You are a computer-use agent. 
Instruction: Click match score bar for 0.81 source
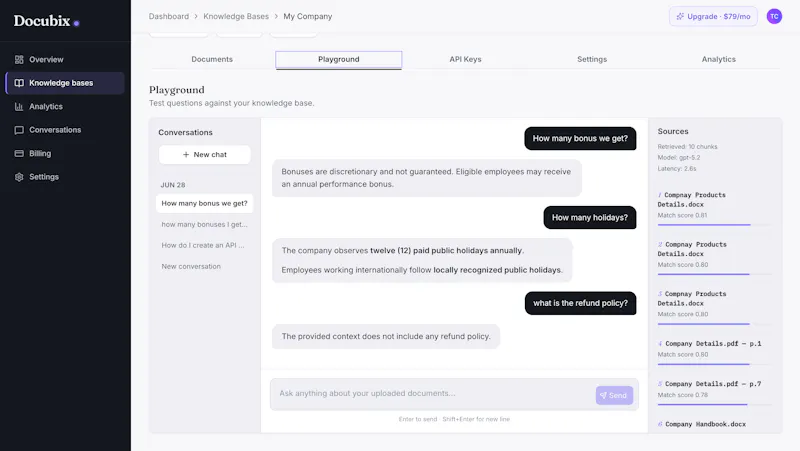coord(714,224)
